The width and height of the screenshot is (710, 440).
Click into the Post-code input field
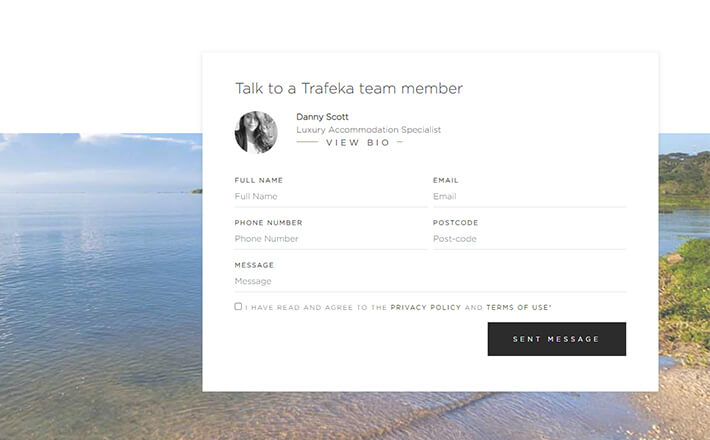click(x=528, y=239)
